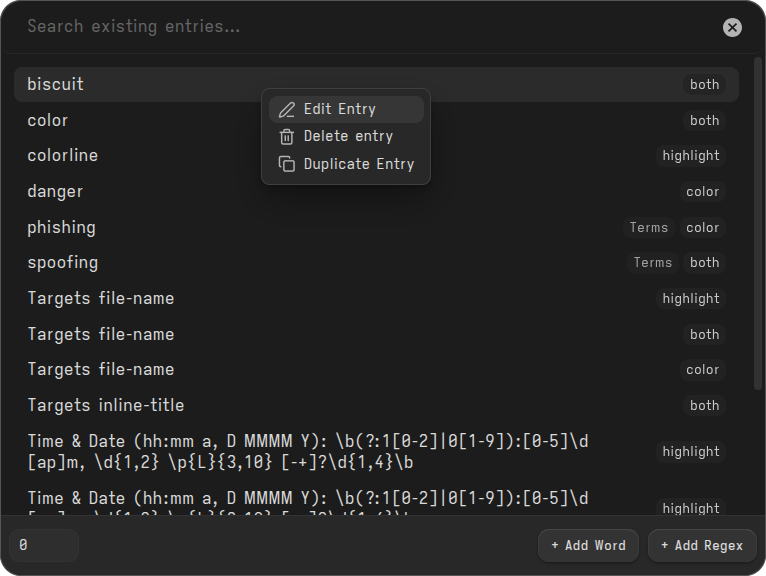Screen dimensions: 766x576
Task: Click the color tag on phishing row
Action: 702,227
